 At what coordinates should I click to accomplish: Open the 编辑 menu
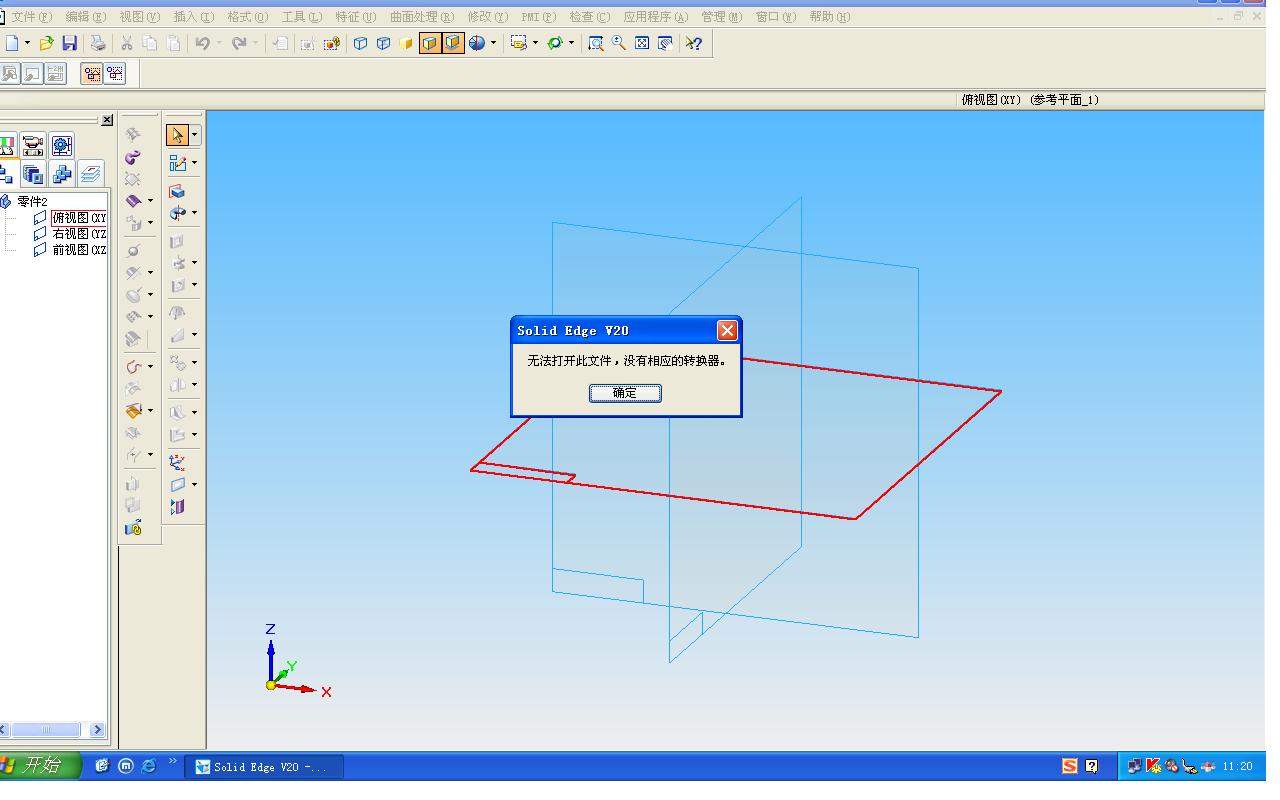tap(85, 17)
